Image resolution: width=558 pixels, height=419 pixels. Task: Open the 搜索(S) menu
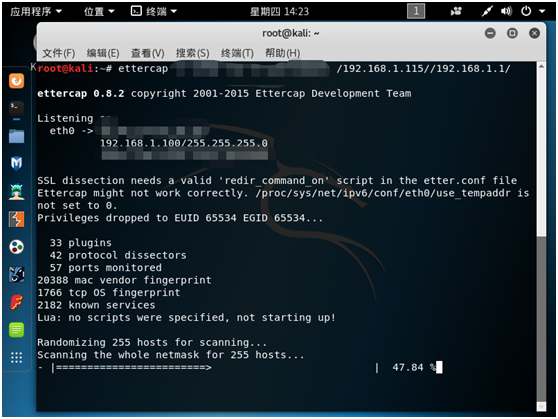193,53
